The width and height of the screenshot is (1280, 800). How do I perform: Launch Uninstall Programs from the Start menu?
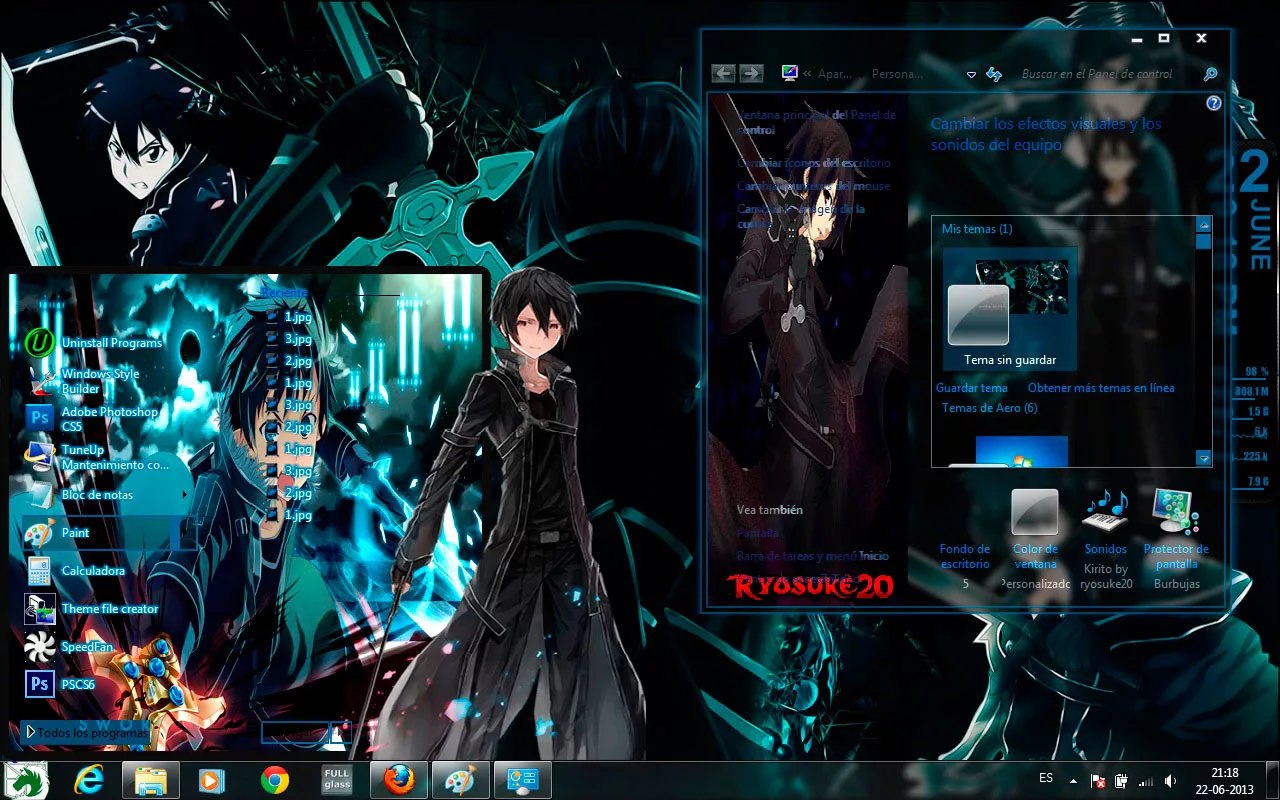(96, 343)
